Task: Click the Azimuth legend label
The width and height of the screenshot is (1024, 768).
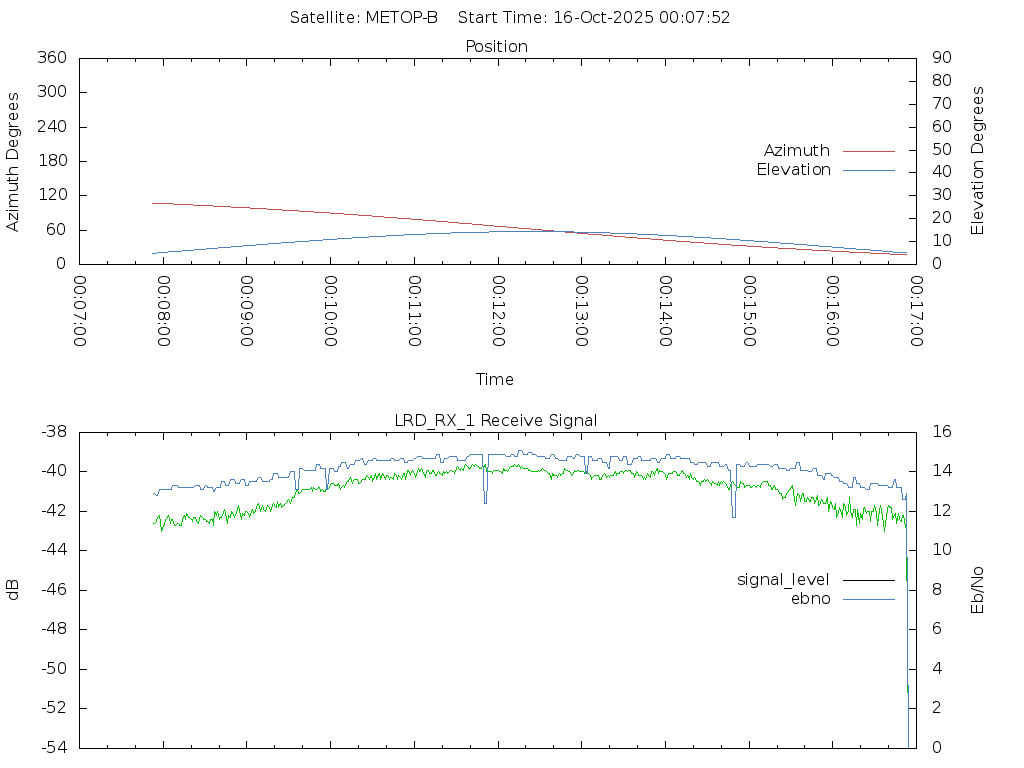Action: 796,151
